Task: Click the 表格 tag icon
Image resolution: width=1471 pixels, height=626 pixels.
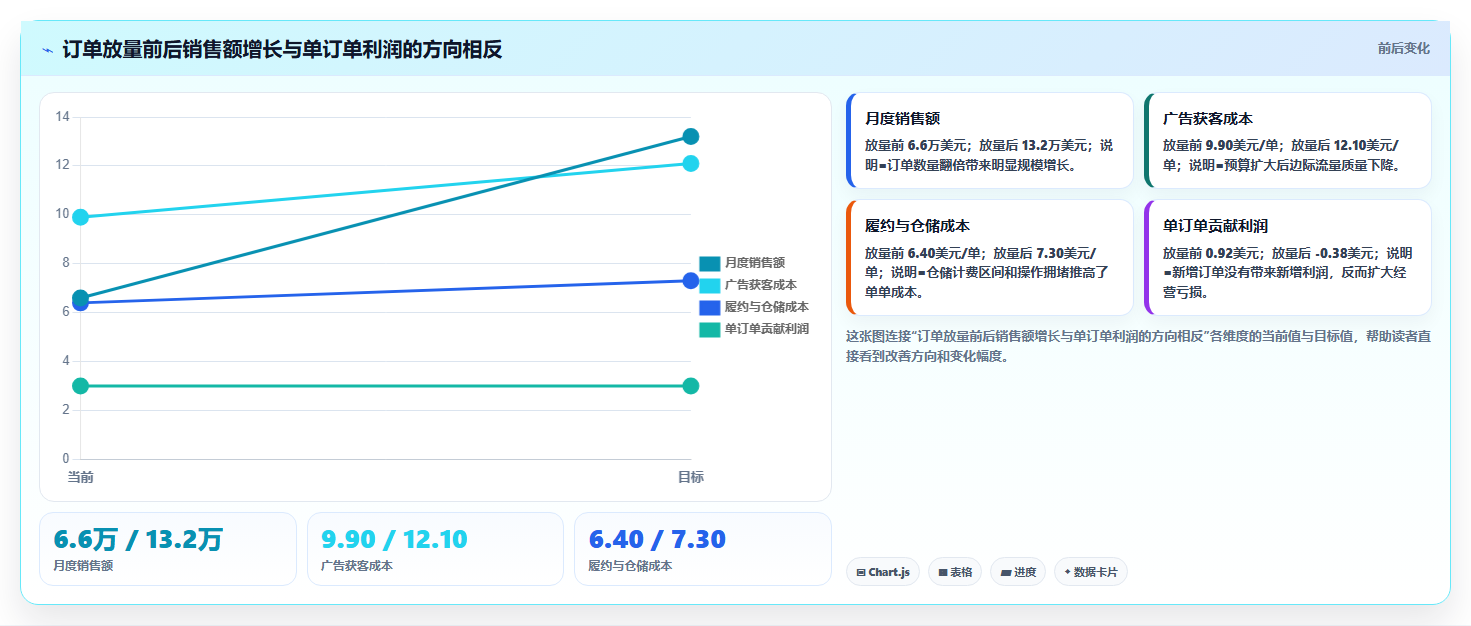Action: click(x=943, y=573)
